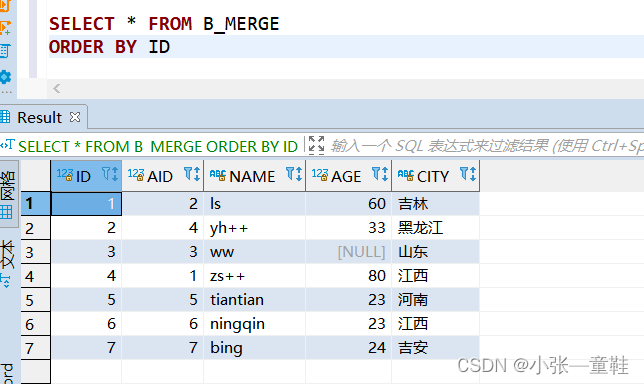Click the left scroll arrow in editor scrollbar
This screenshot has height=384, width=644.
(57, 88)
